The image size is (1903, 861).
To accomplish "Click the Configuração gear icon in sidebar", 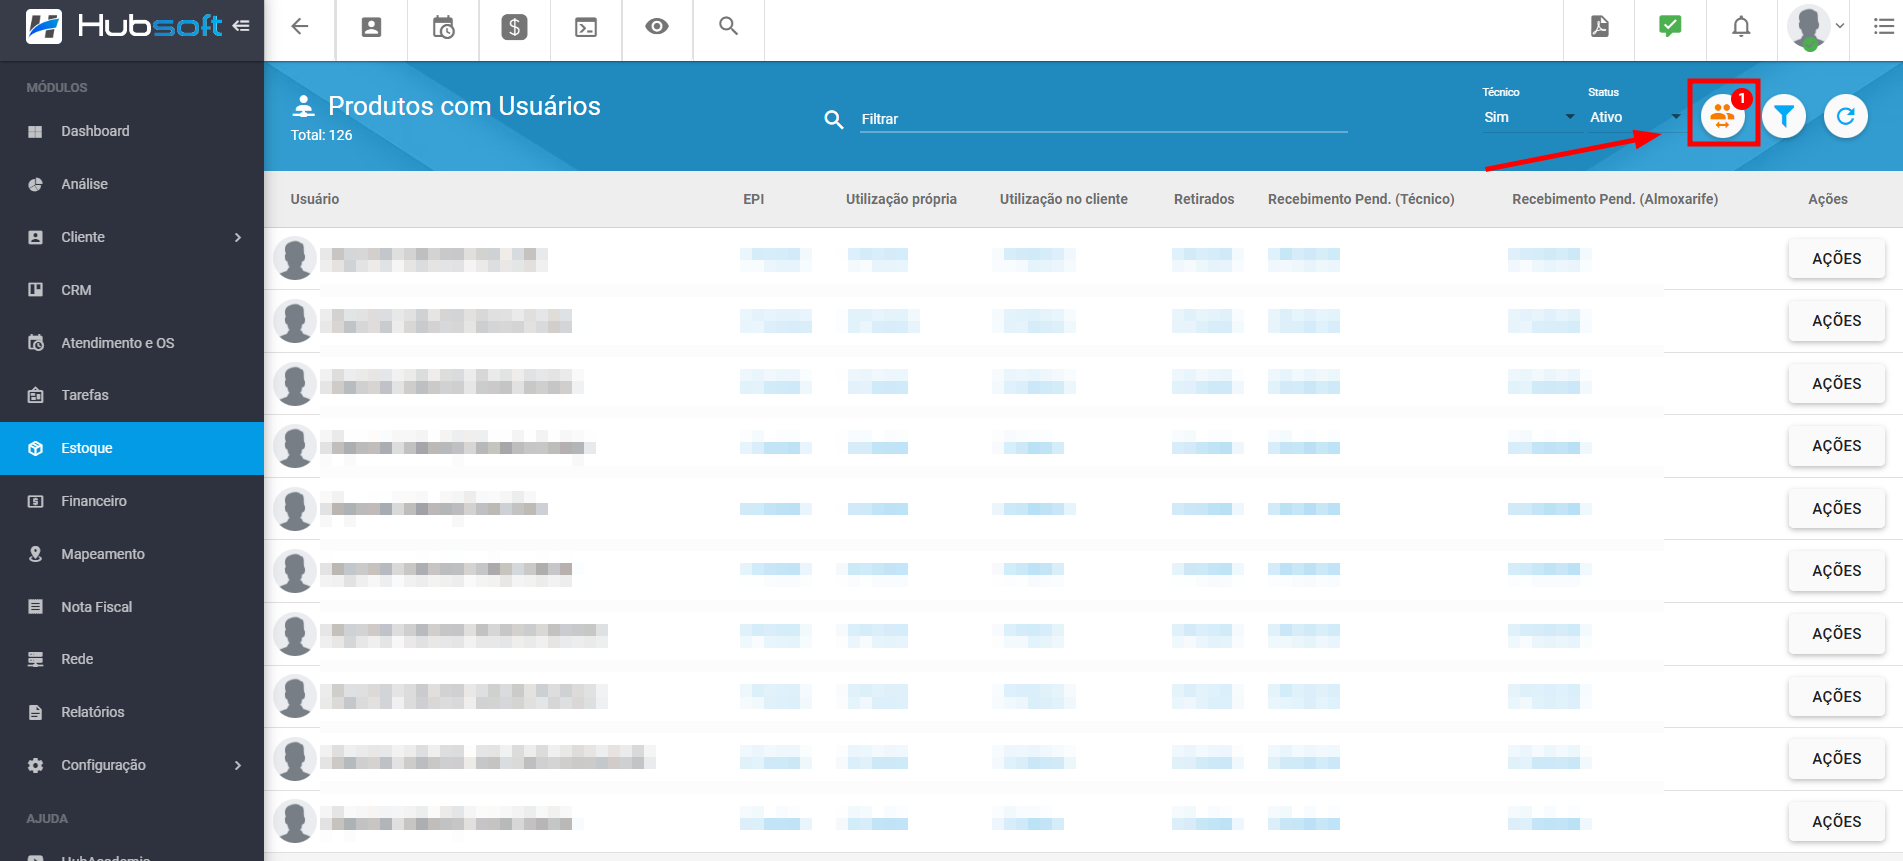I will click(35, 765).
